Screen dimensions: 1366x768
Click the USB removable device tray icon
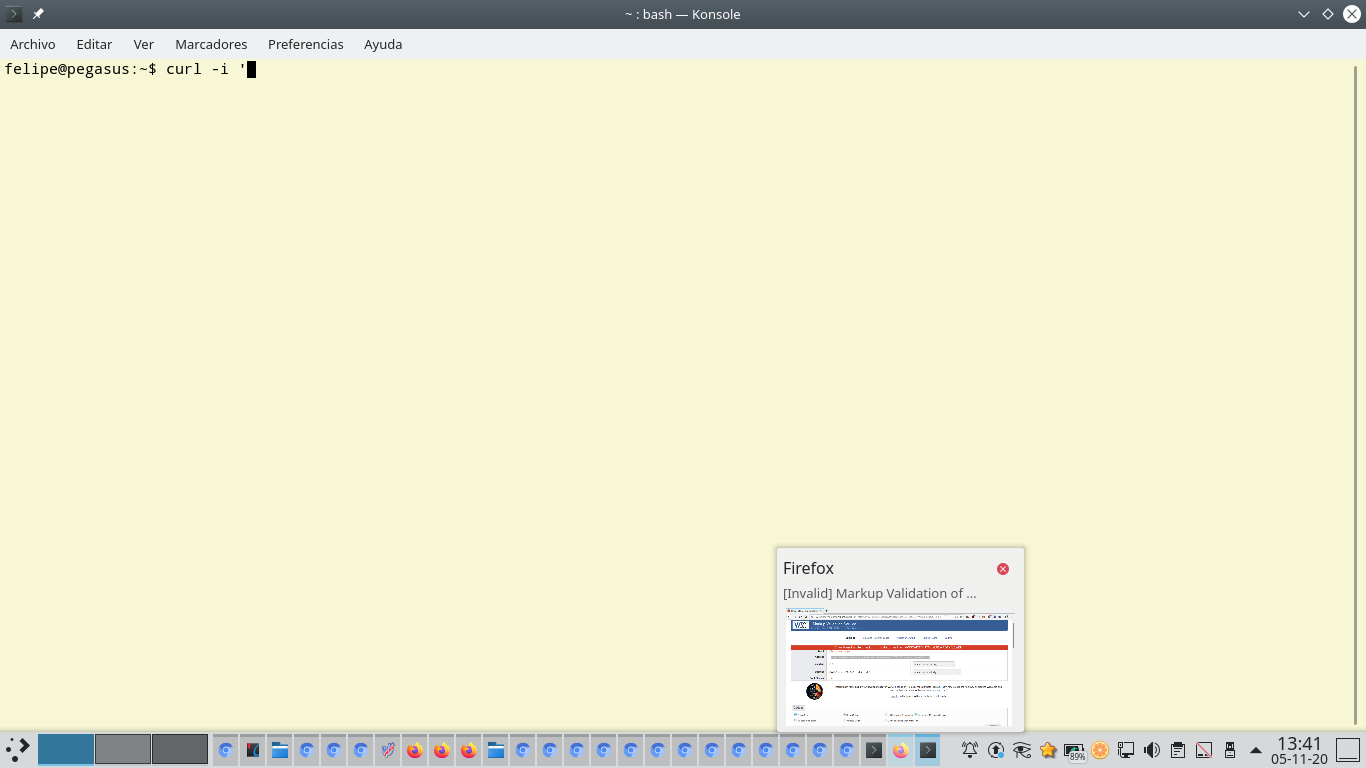click(1230, 750)
